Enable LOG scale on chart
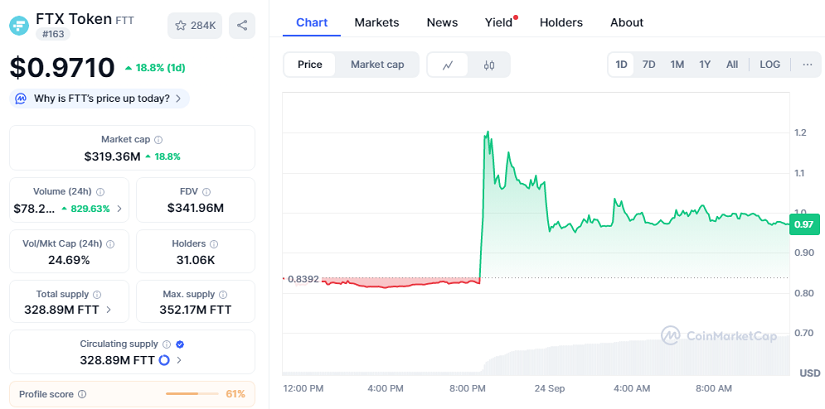Screen dimensions: 825x409 770,65
